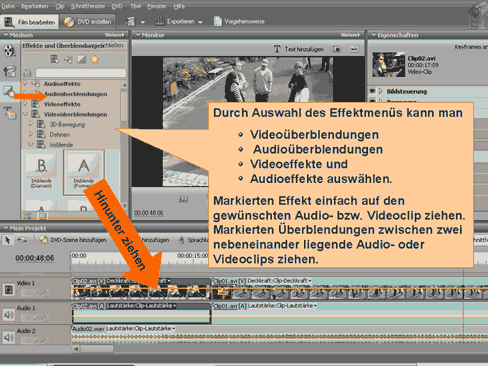Collapse the Videoüberblendungen folder

pyautogui.click(x=25, y=114)
